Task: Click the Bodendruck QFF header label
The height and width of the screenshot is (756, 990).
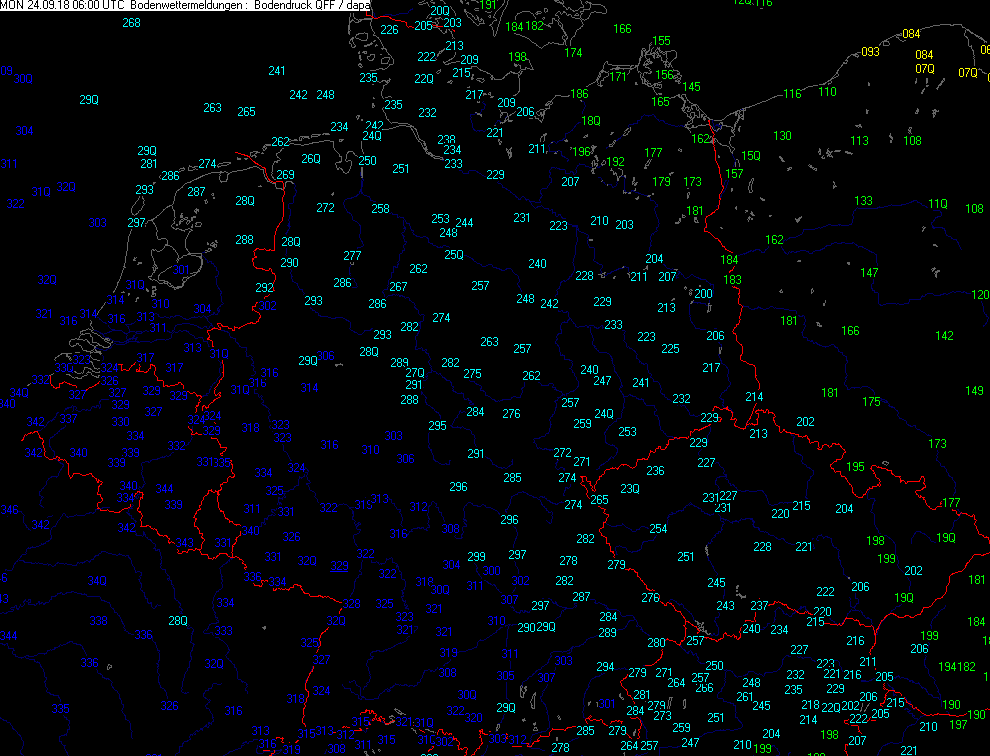Action: (299, 5)
